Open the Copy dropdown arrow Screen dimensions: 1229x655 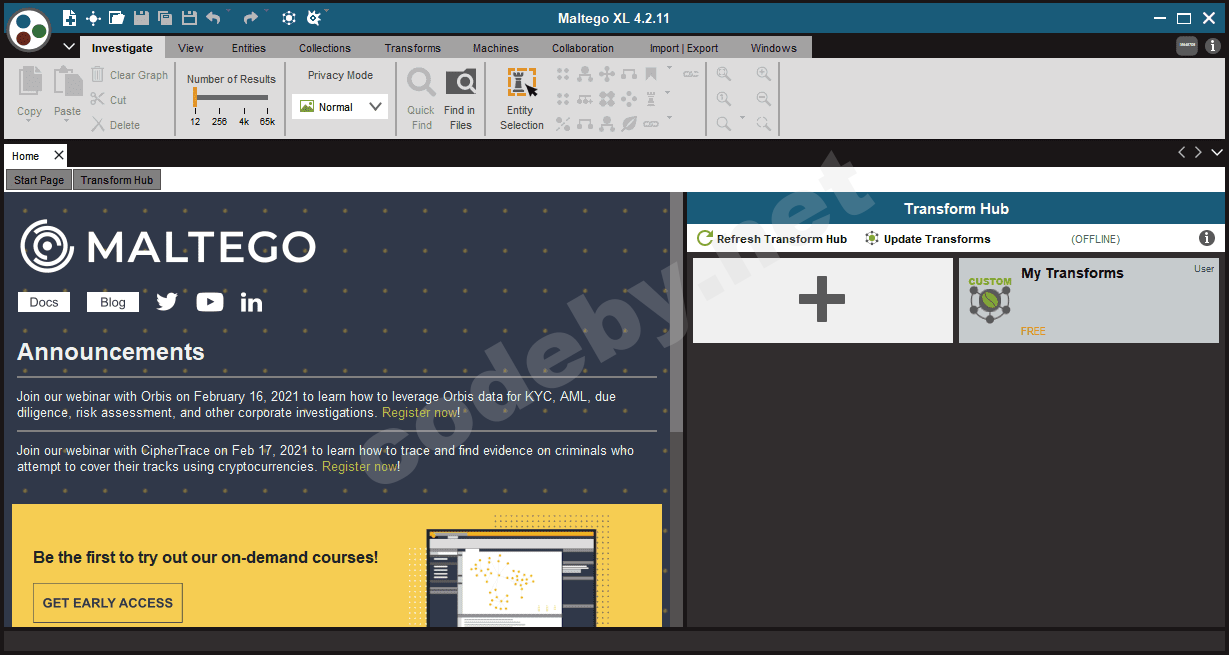click(x=30, y=123)
